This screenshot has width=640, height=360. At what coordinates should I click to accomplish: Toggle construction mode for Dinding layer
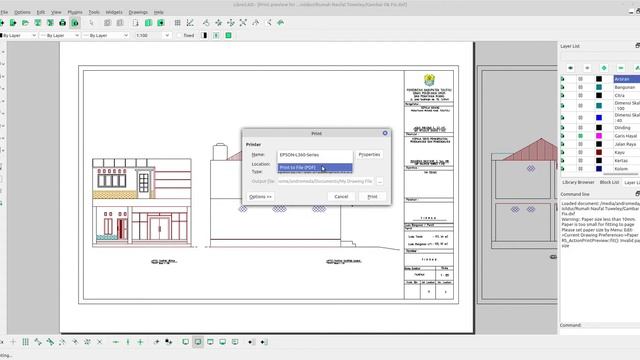[580, 128]
